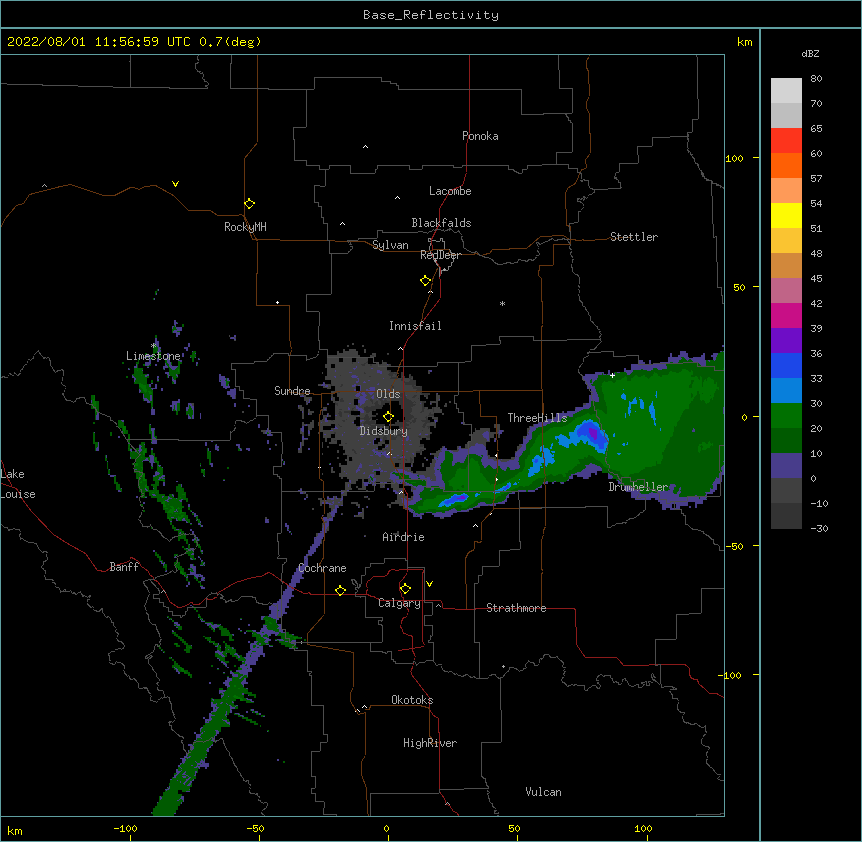Pick the orange 57–60 dBZ legend swatch
This screenshot has height=842, width=862.
pos(786,165)
